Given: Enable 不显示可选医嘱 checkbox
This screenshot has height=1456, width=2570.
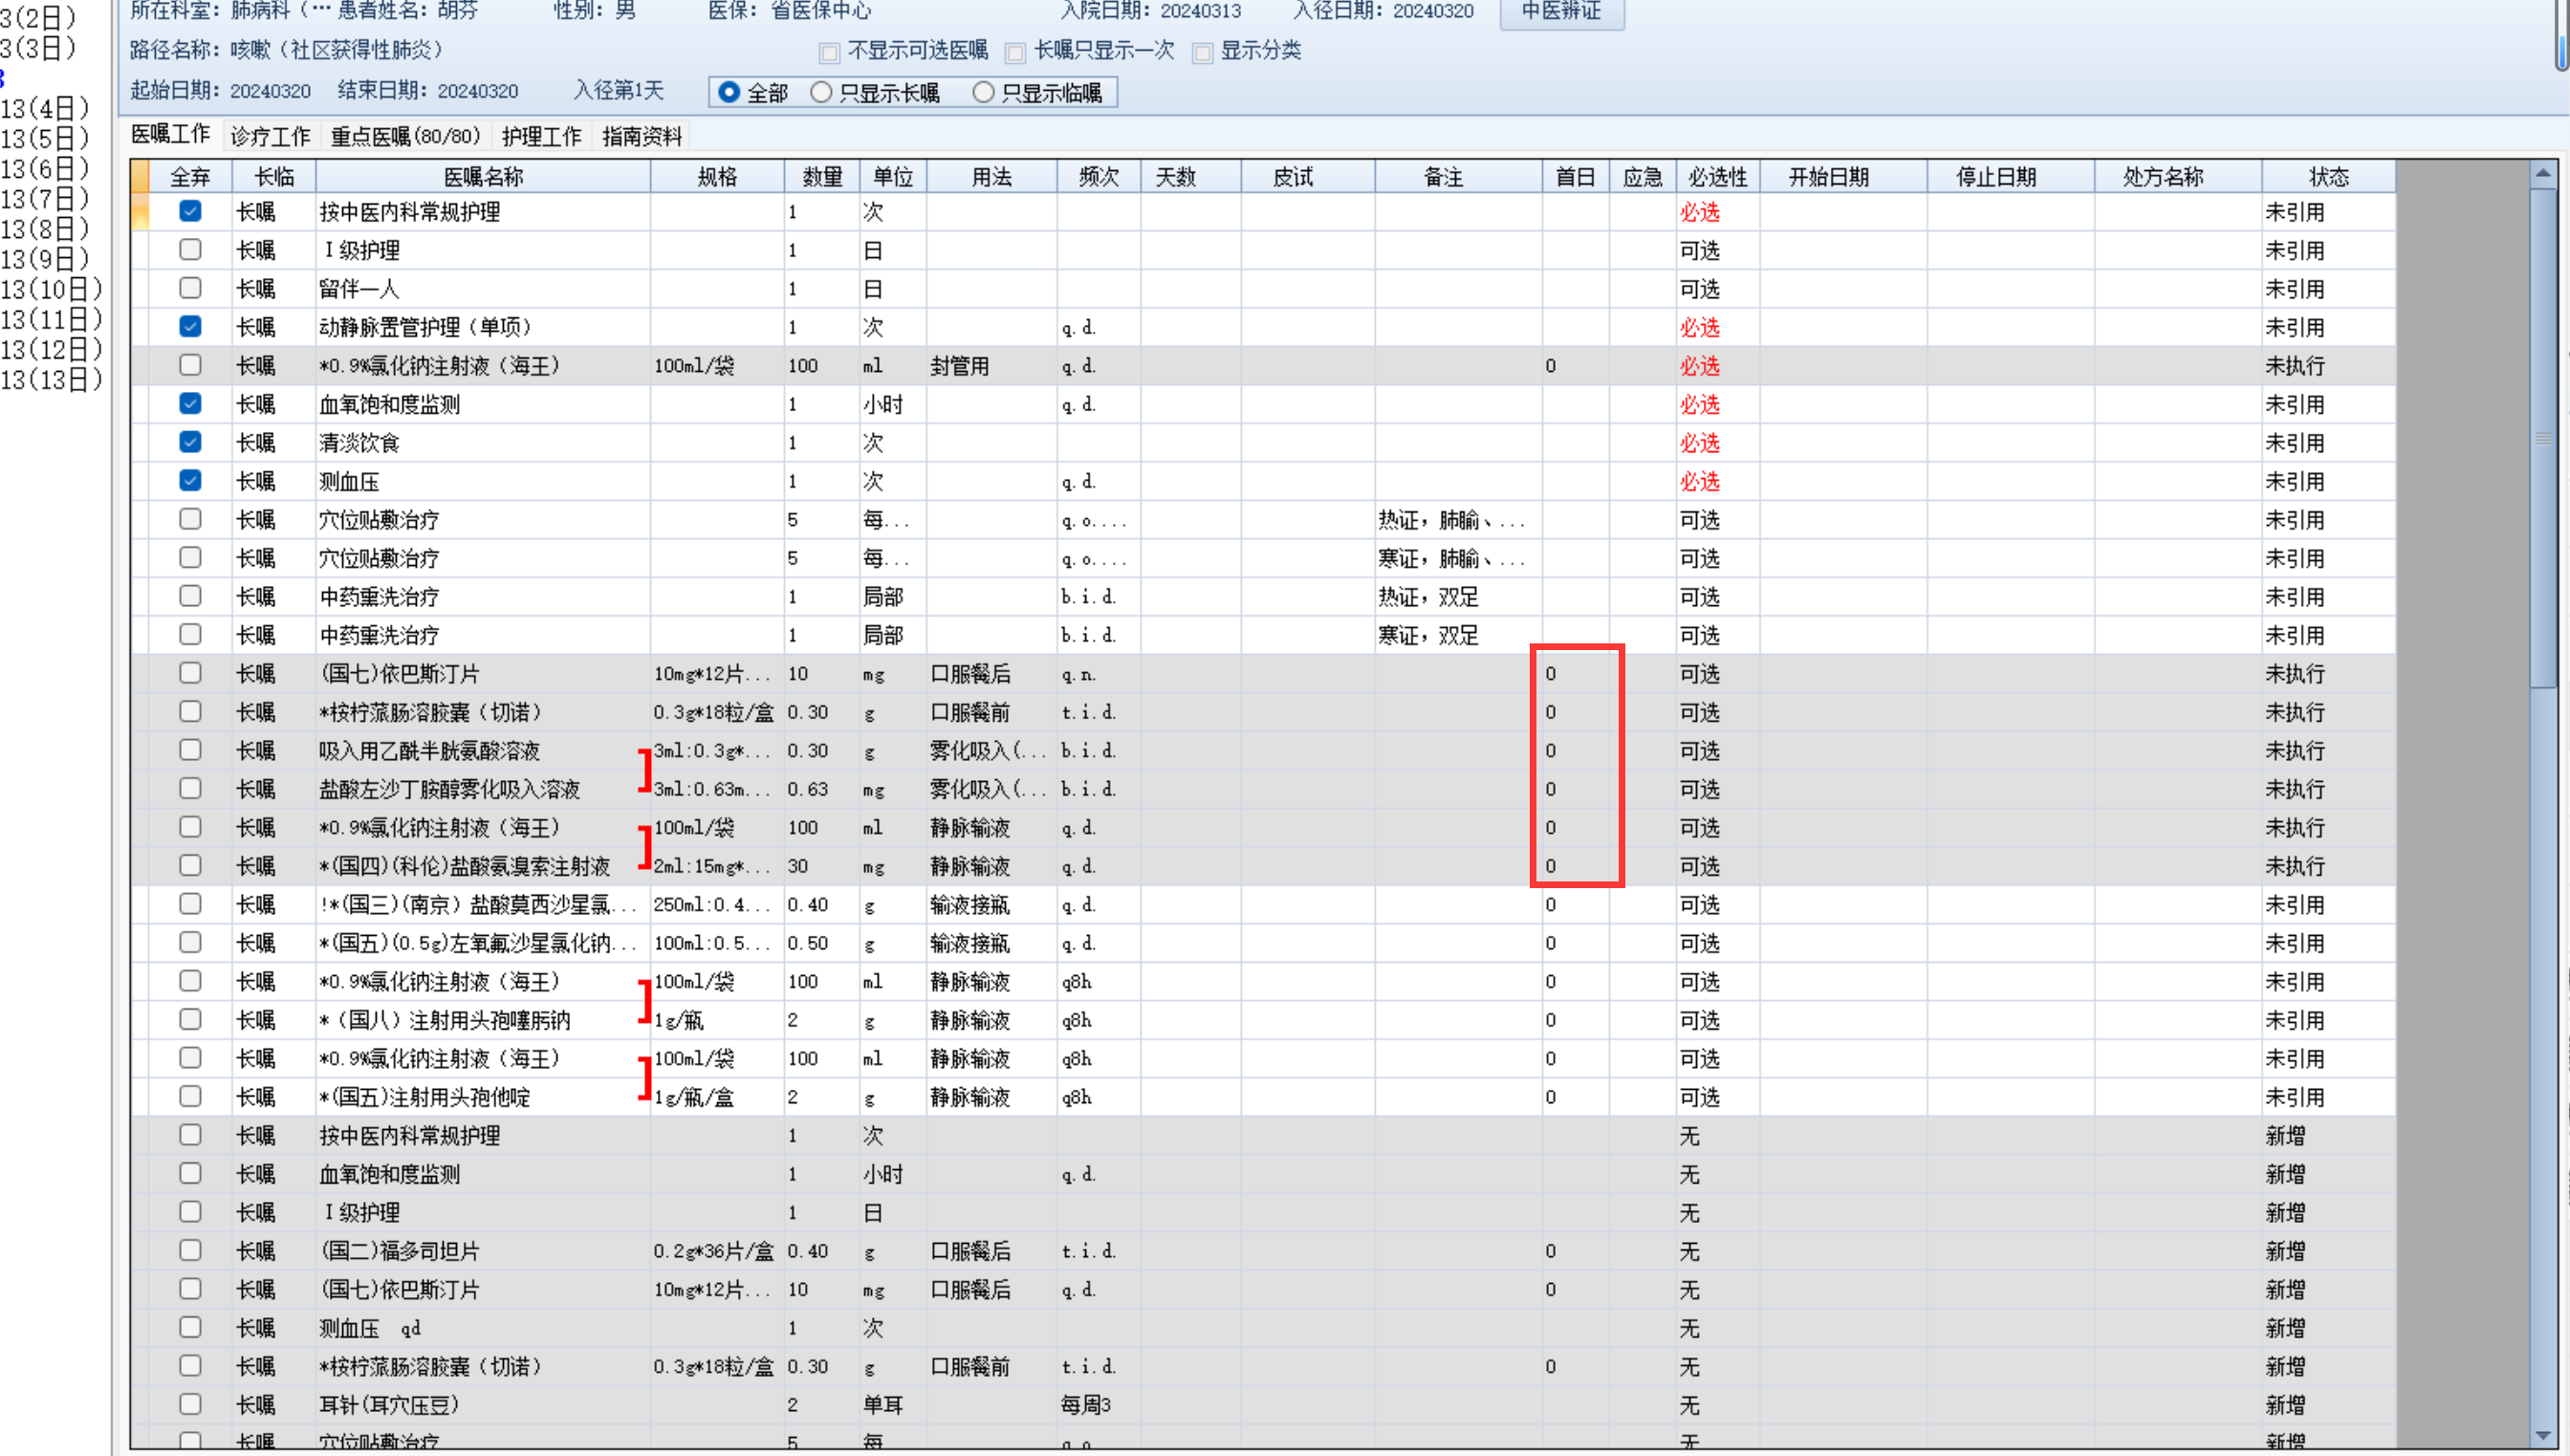Looking at the screenshot, I should click(x=829, y=52).
